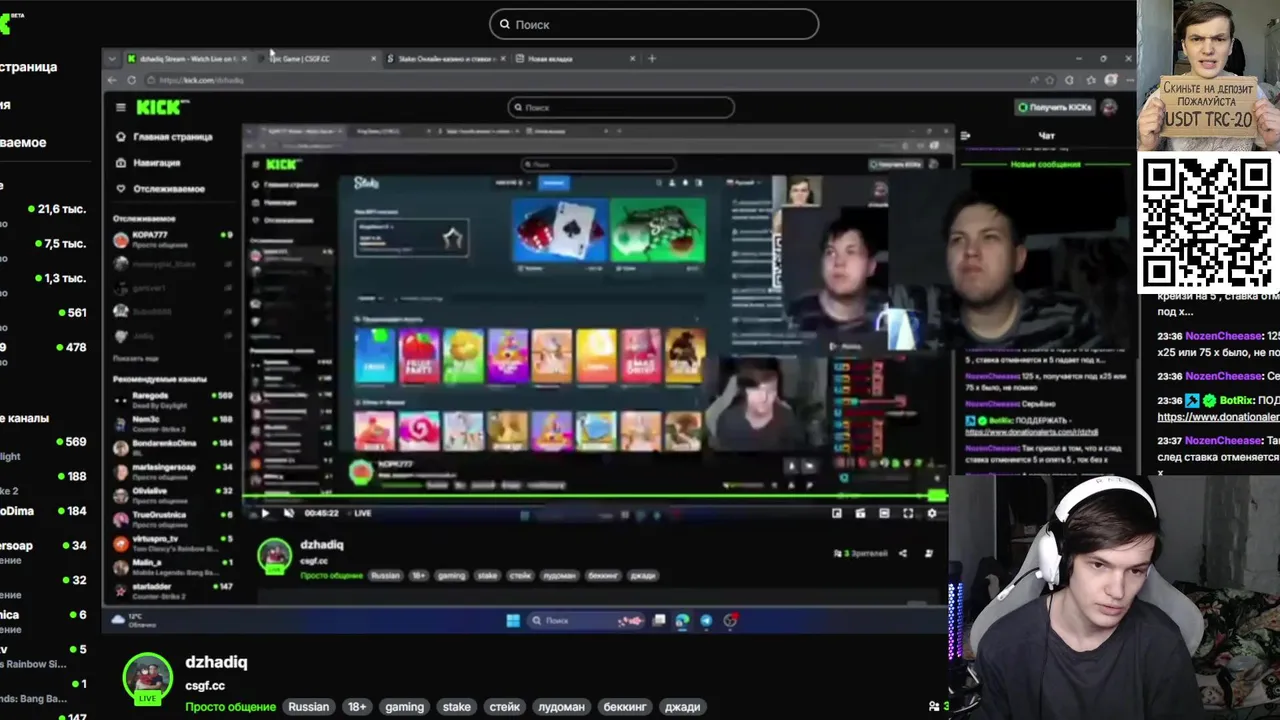1280x720 pixels.
Task: Collapse the chat panel with the arrow icon
Action: click(x=965, y=136)
